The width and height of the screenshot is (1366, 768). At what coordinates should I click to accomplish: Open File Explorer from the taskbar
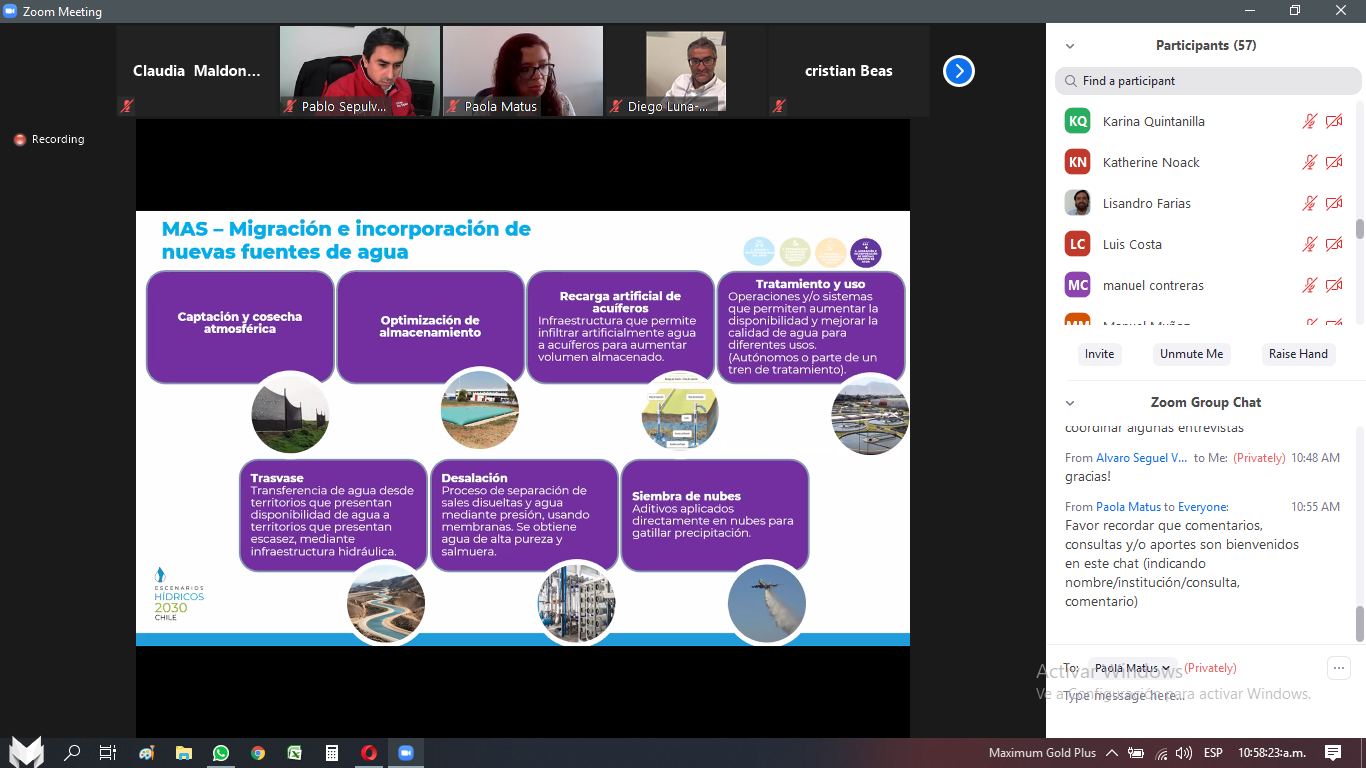[x=183, y=753]
